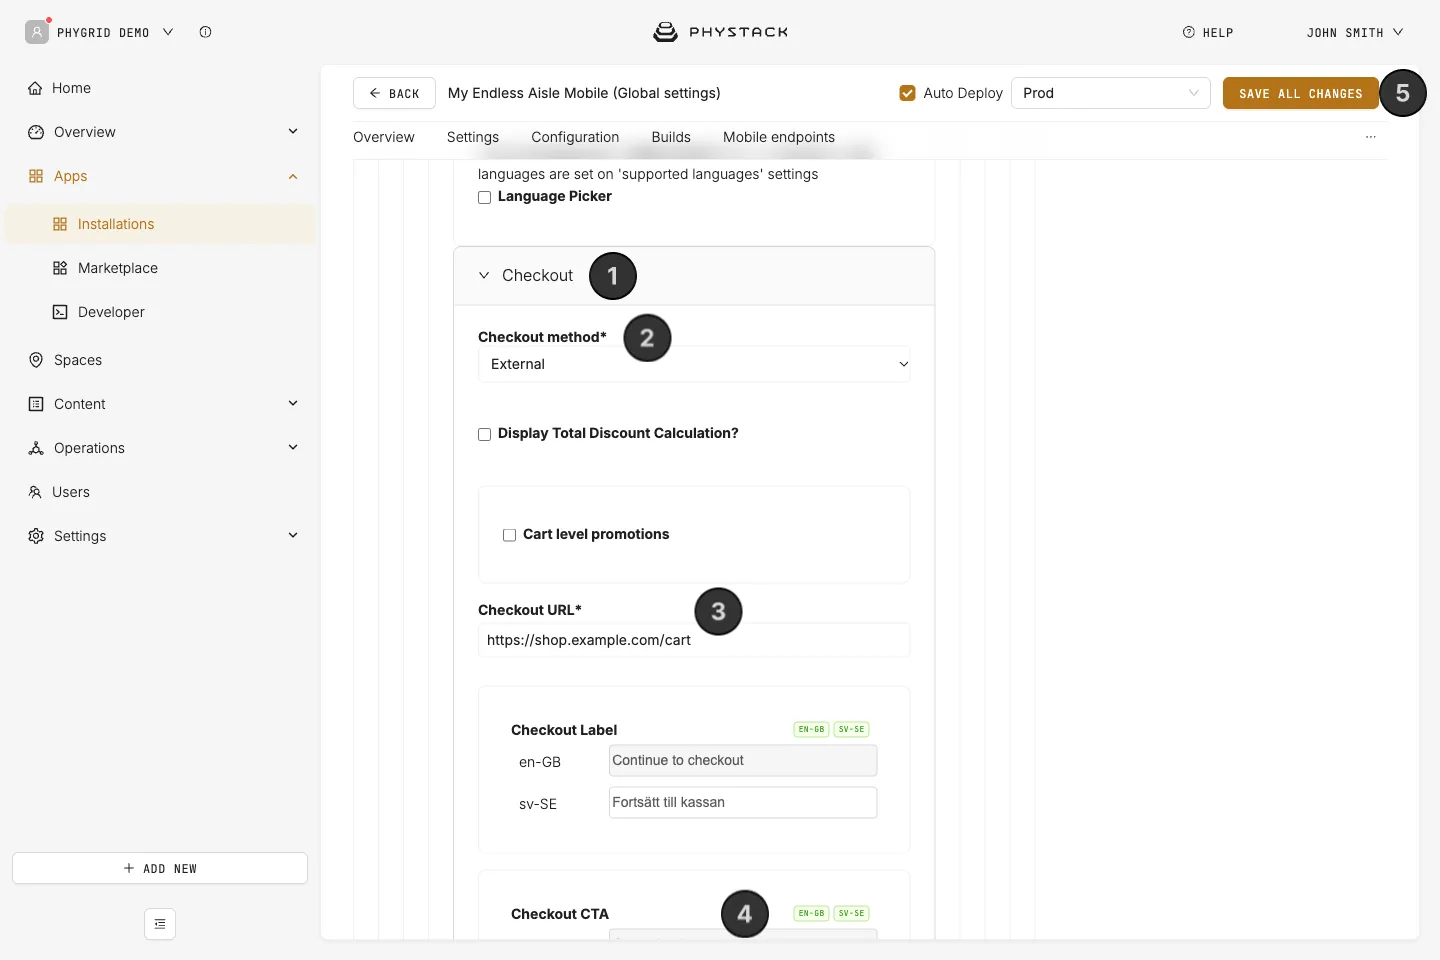Click the en-GB Checkout Label field
The image size is (1440, 960).
(743, 760)
